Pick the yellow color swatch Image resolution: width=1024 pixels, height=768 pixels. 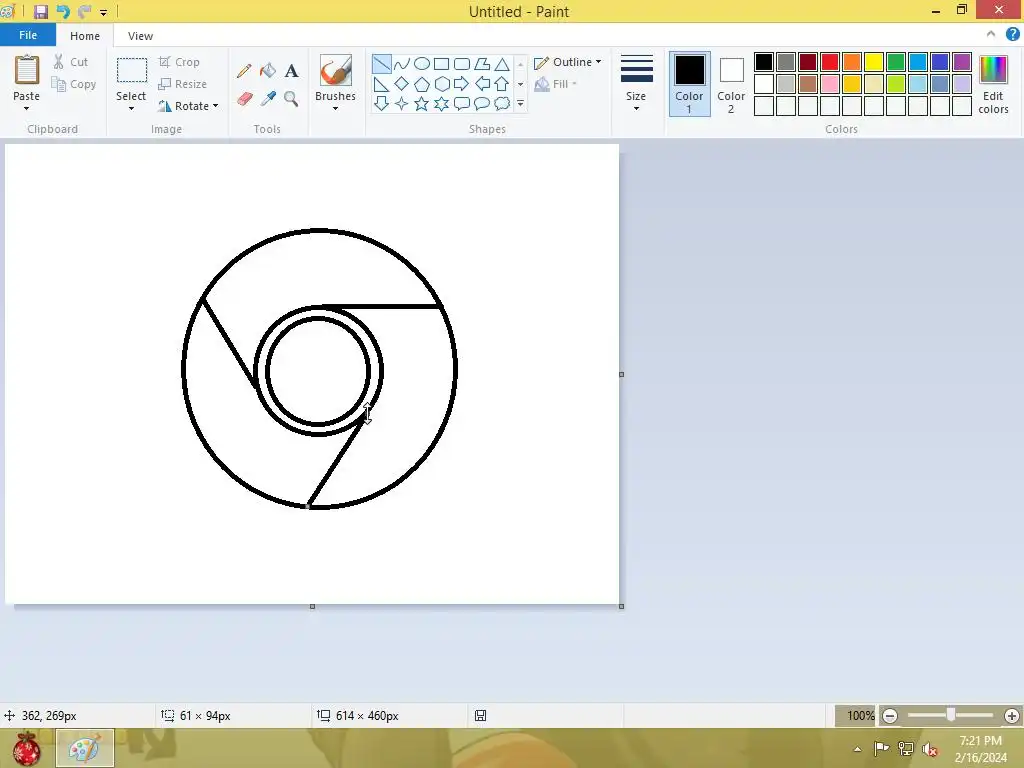pyautogui.click(x=874, y=62)
